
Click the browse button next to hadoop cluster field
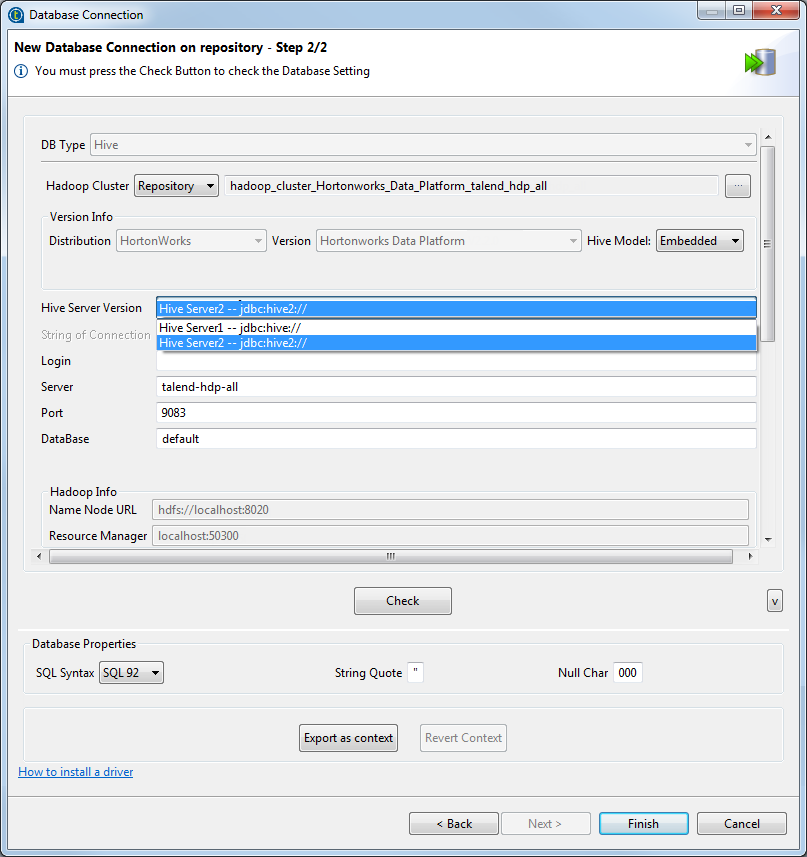738,186
